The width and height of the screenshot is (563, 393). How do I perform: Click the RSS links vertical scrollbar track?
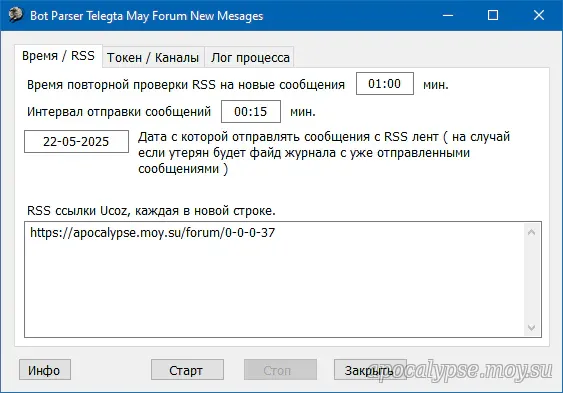pos(531,280)
